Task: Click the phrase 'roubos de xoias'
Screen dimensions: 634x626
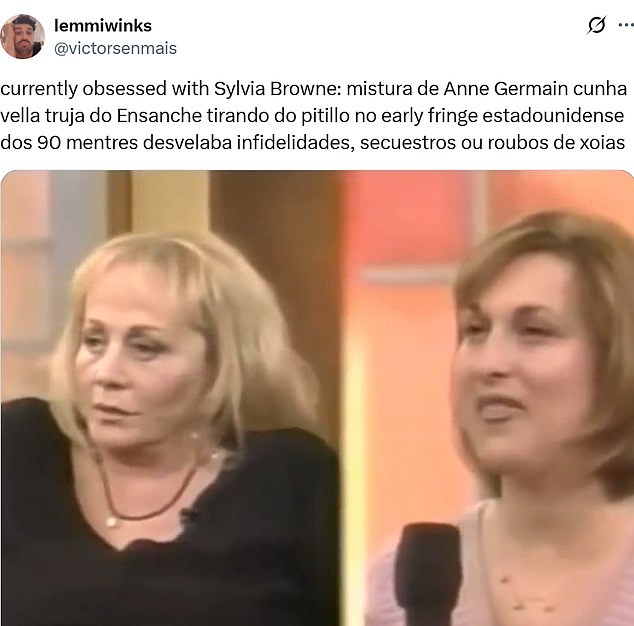Action: pyautogui.click(x=556, y=142)
